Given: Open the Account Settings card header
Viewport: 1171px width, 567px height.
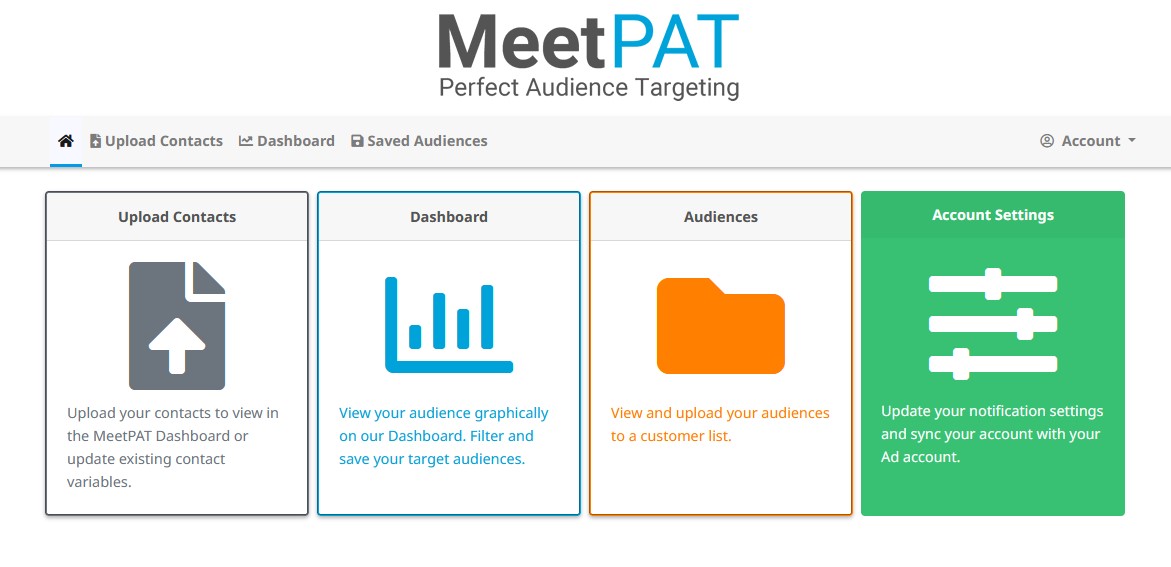Looking at the screenshot, I should (993, 215).
